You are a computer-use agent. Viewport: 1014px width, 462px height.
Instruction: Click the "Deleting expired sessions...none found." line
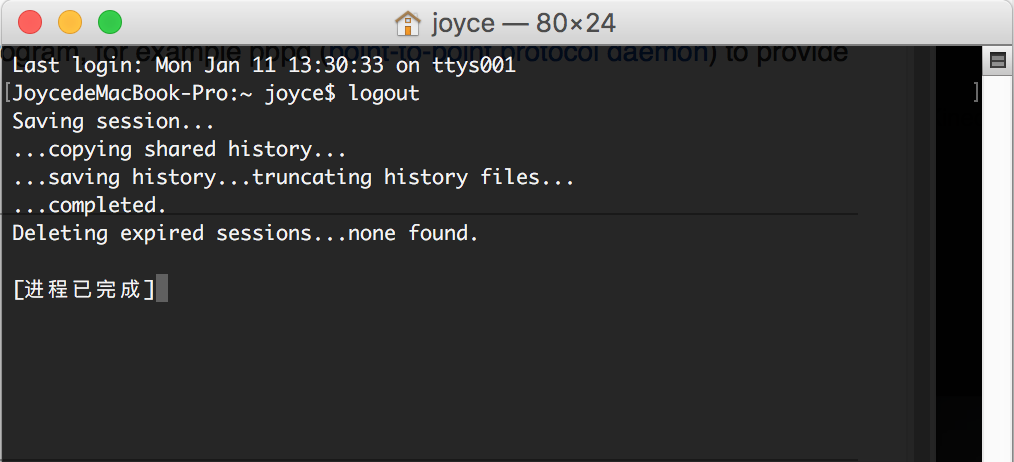[245, 234]
